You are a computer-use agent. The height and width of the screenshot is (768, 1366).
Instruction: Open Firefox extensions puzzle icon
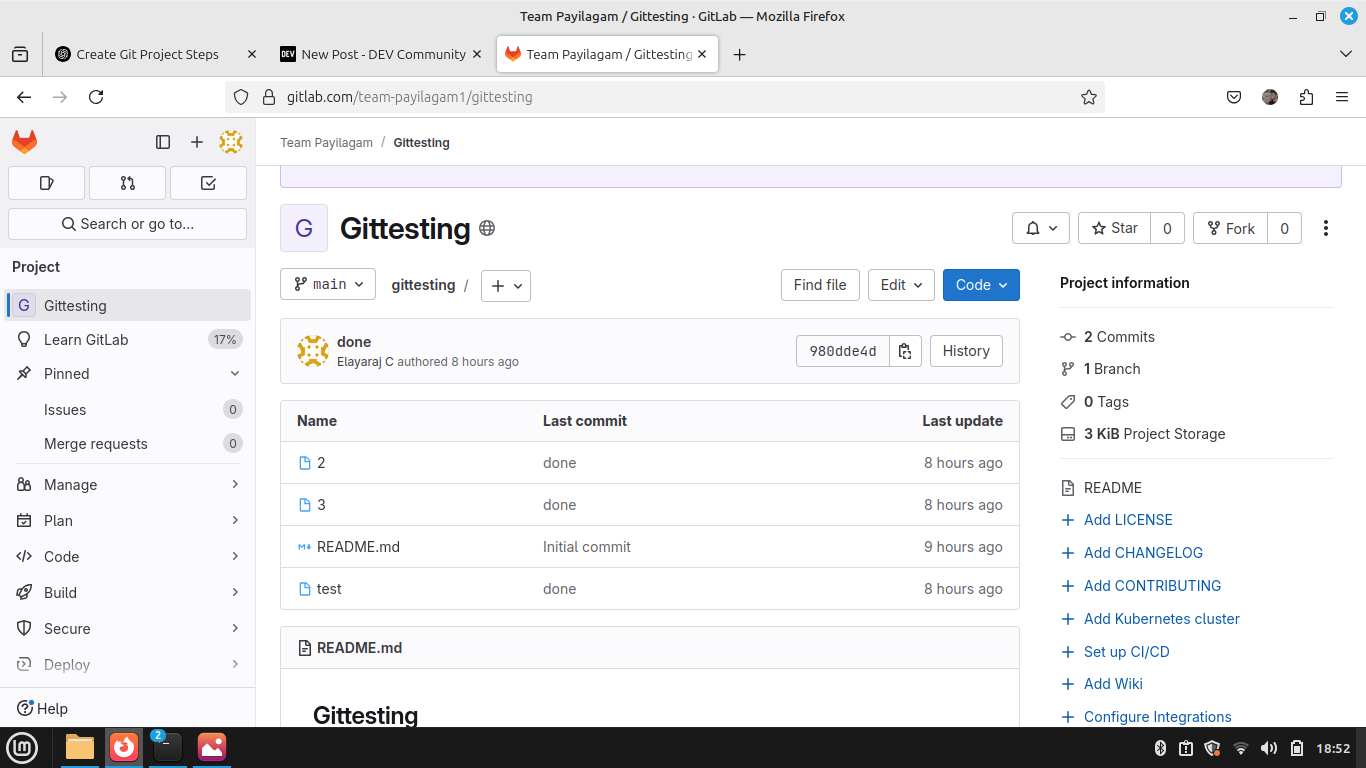coord(1306,97)
